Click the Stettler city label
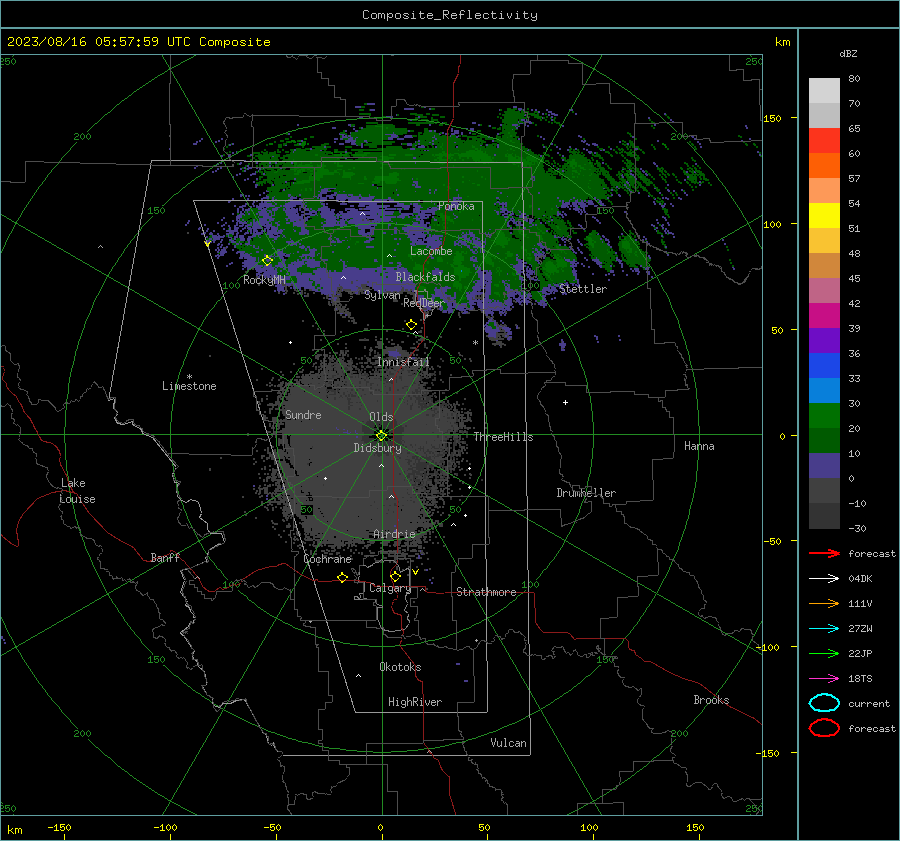Viewport: 900px width, 841px height. [583, 289]
